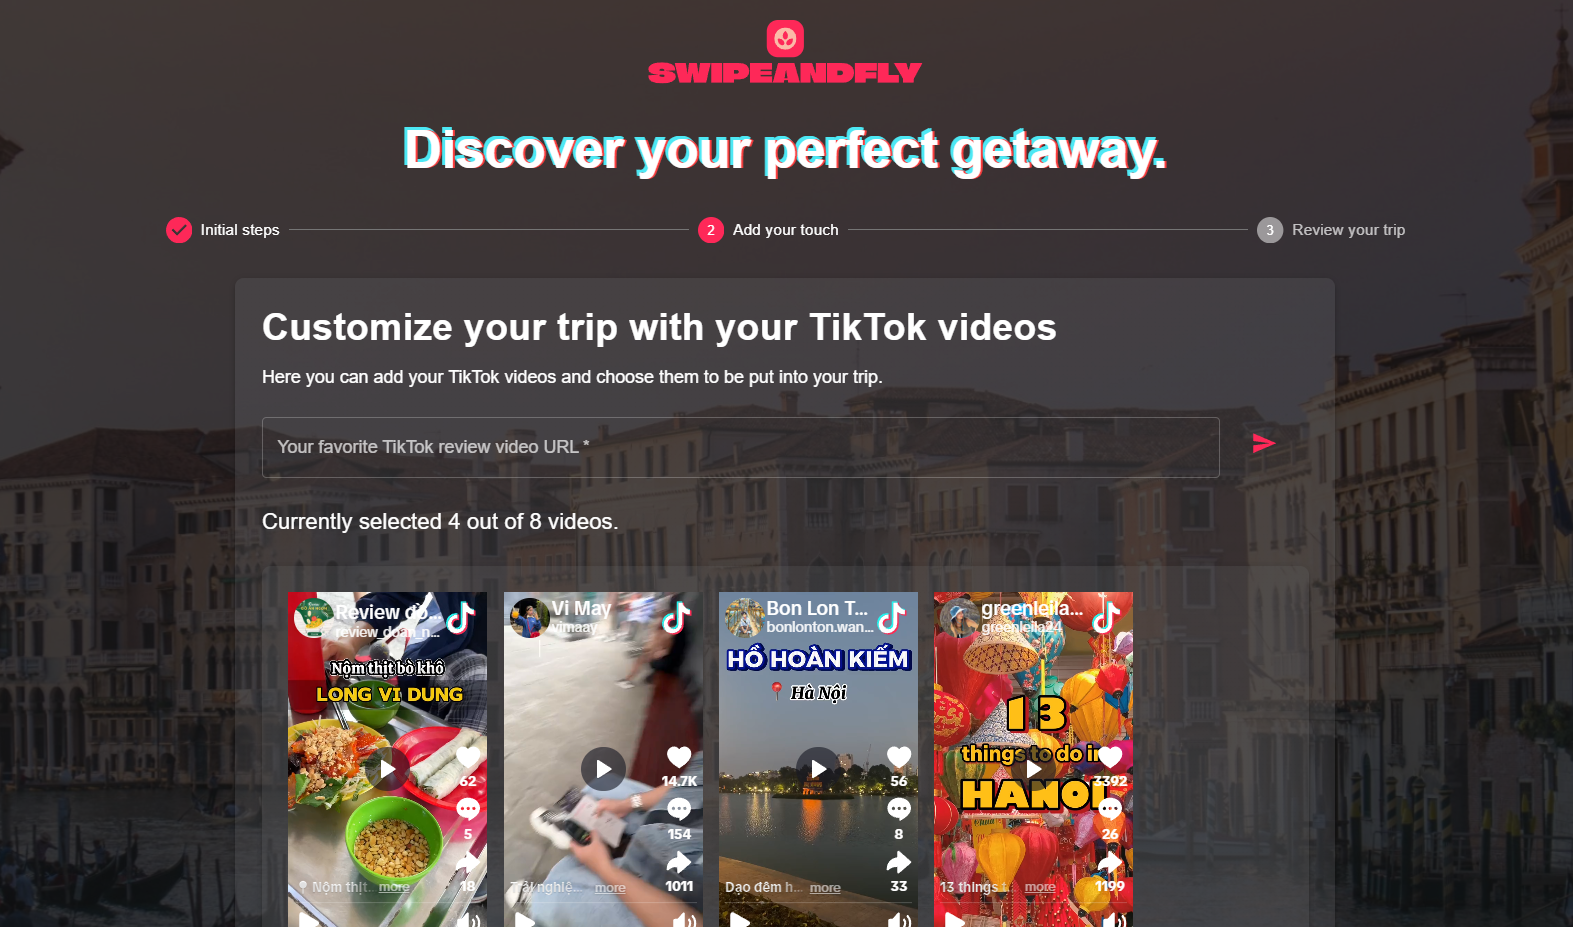Like the Review food video with 62 hearts
This screenshot has width=1573, height=927.
[468, 757]
